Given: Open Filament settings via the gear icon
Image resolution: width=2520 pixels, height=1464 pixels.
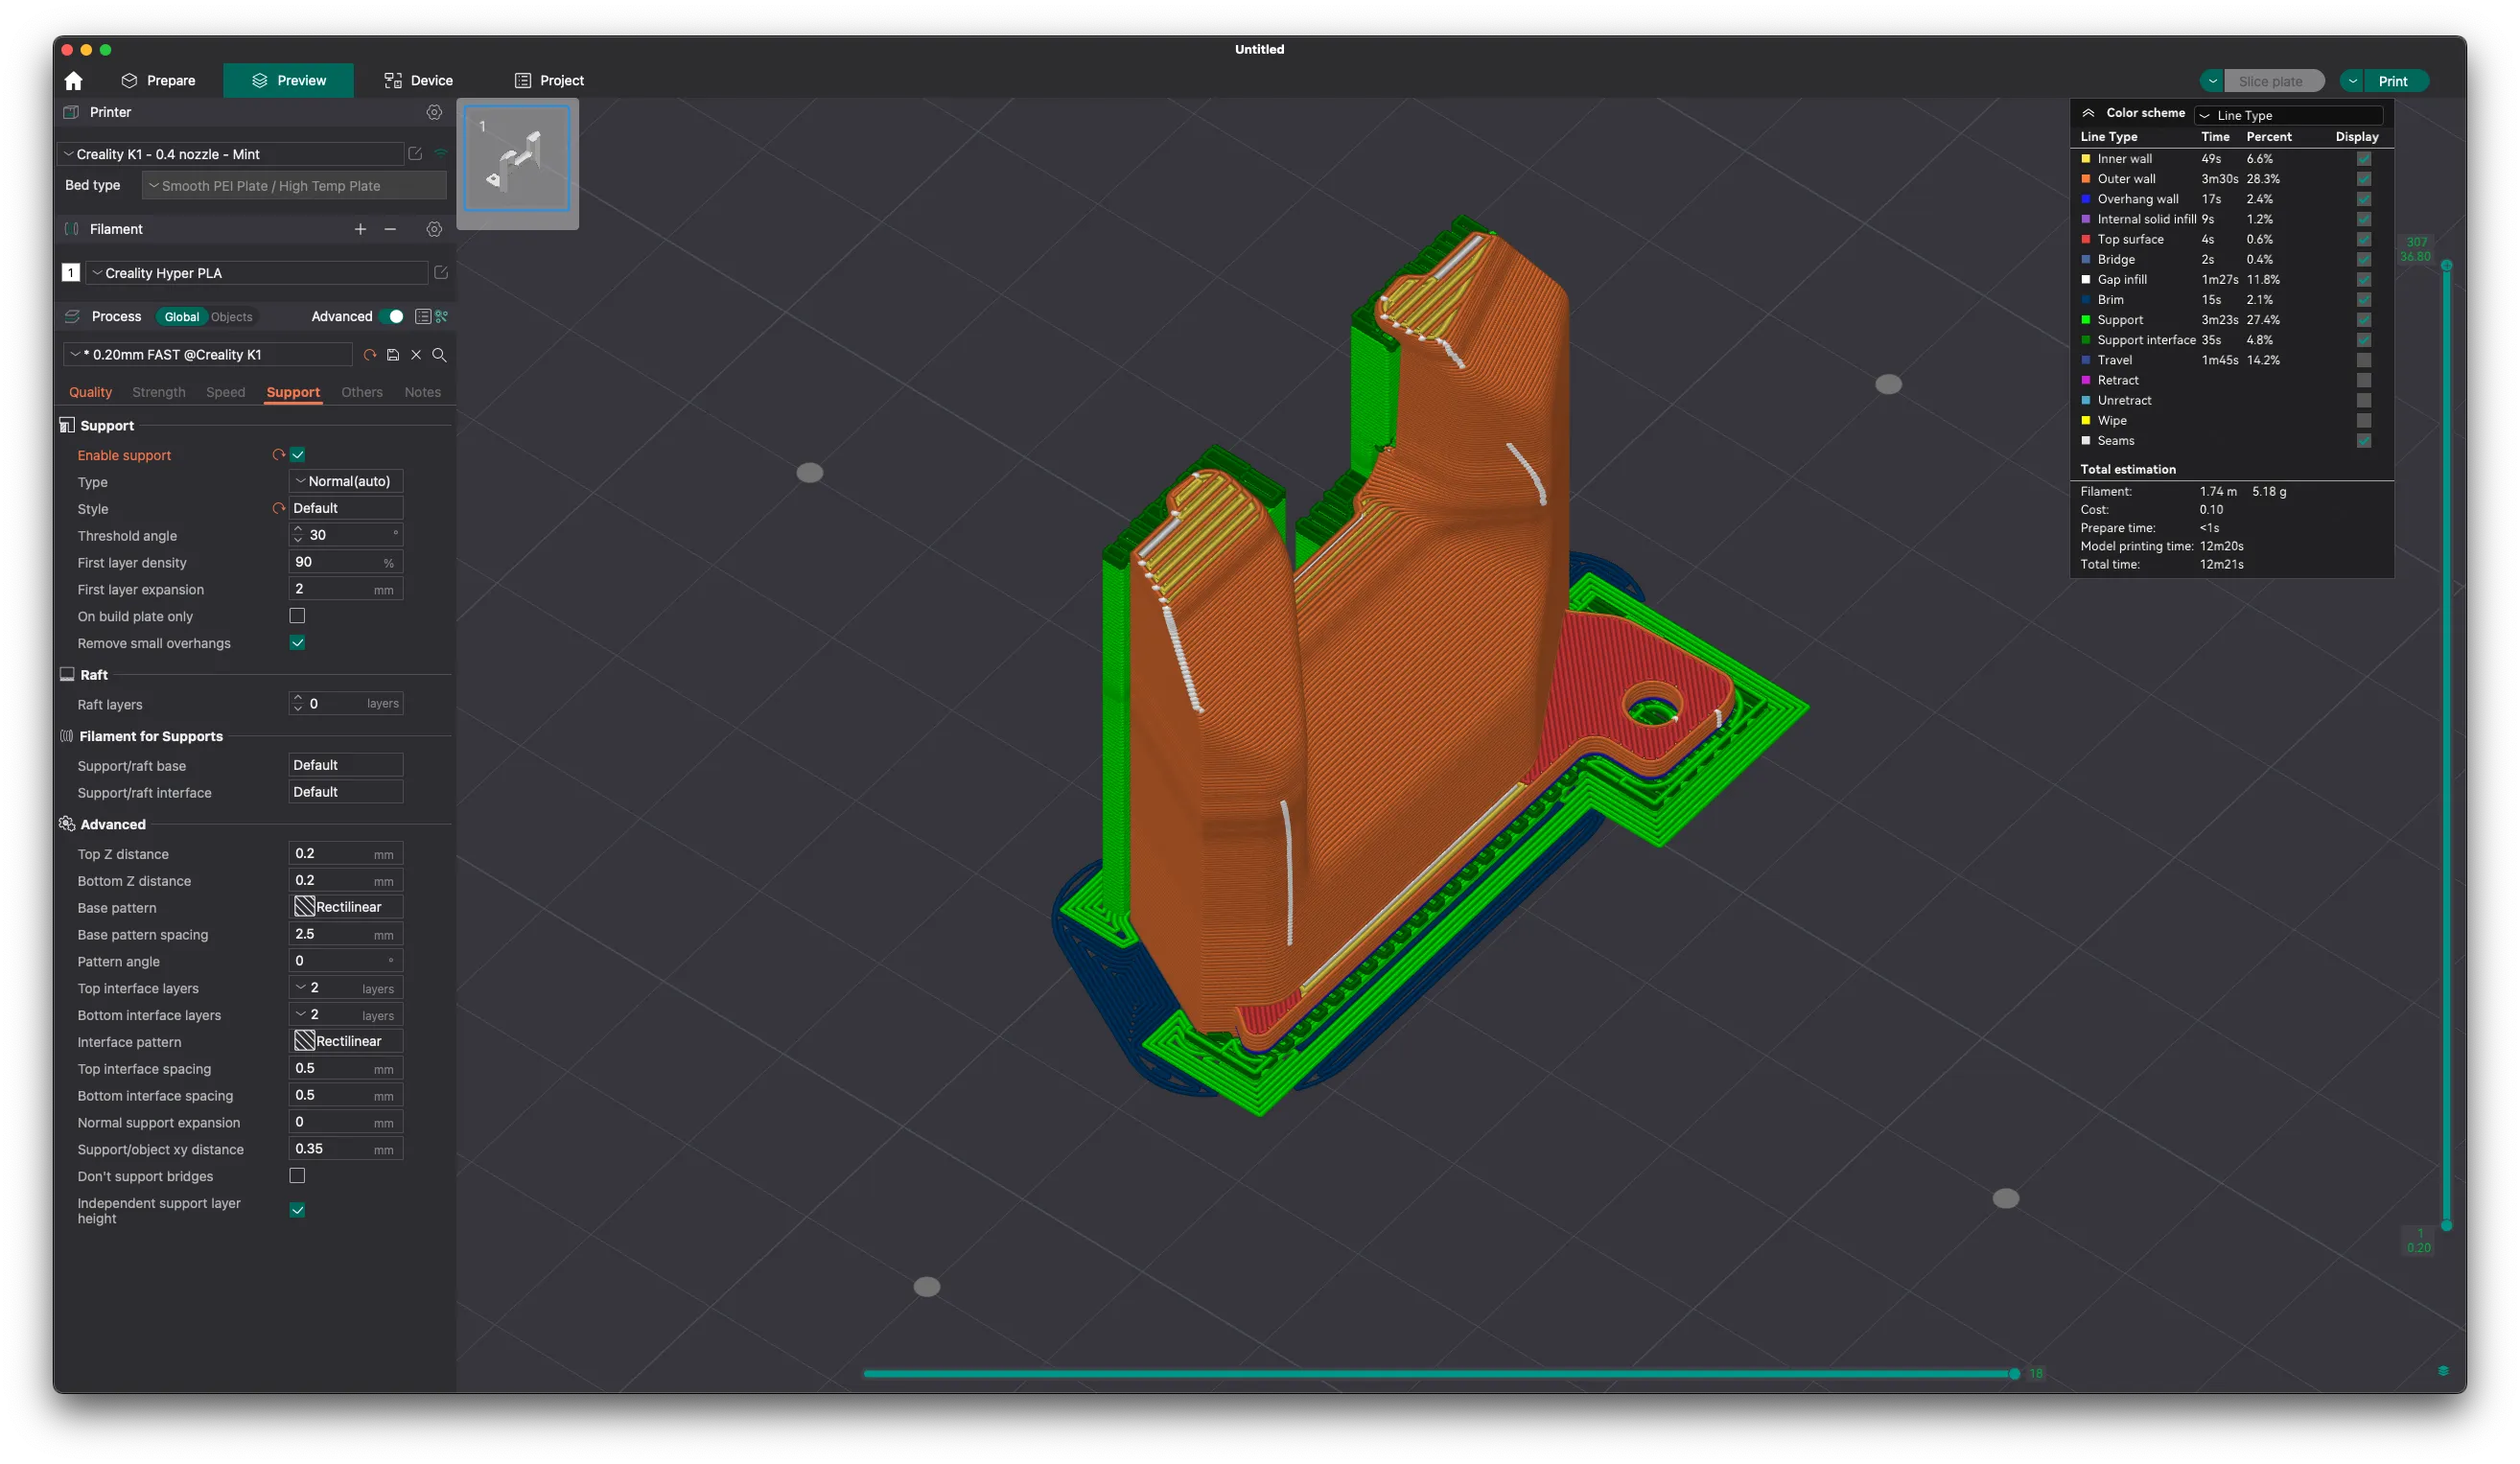Looking at the screenshot, I should coord(434,229).
